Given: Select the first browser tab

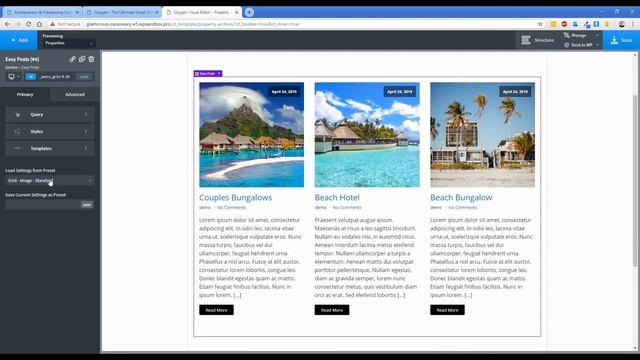Looking at the screenshot, I should pyautogui.click(x=42, y=12).
